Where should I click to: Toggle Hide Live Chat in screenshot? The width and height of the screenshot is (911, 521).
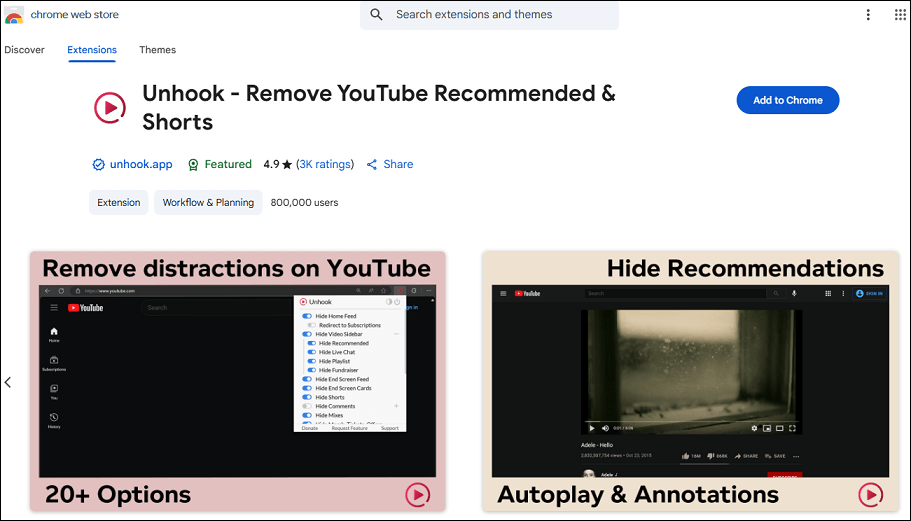pos(311,352)
